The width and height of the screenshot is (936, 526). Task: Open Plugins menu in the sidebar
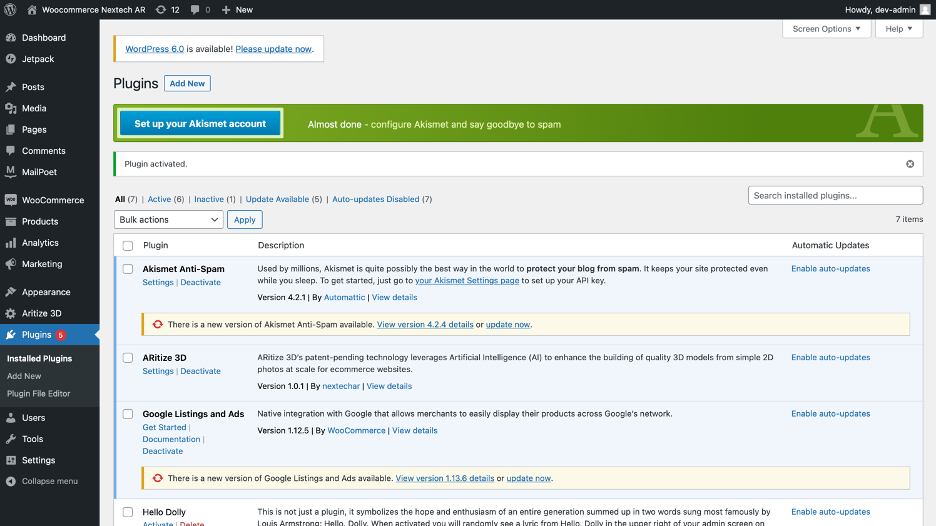coord(50,335)
